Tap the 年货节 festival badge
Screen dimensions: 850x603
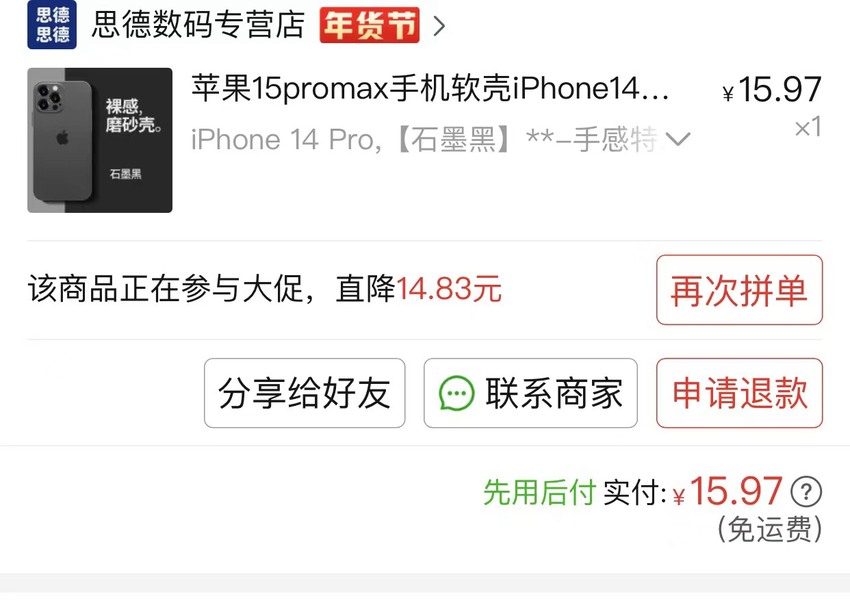coord(370,25)
